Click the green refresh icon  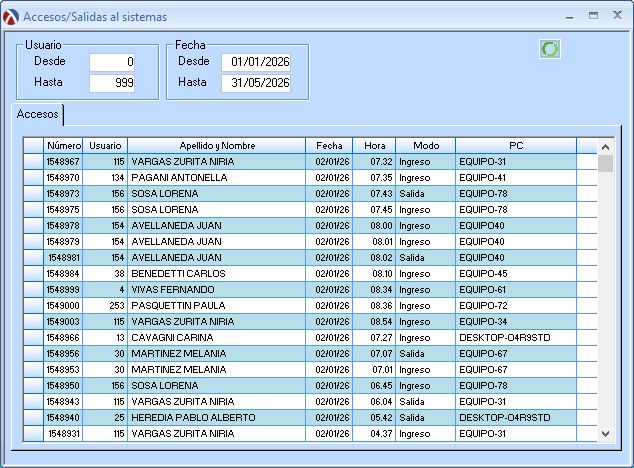[x=550, y=49]
